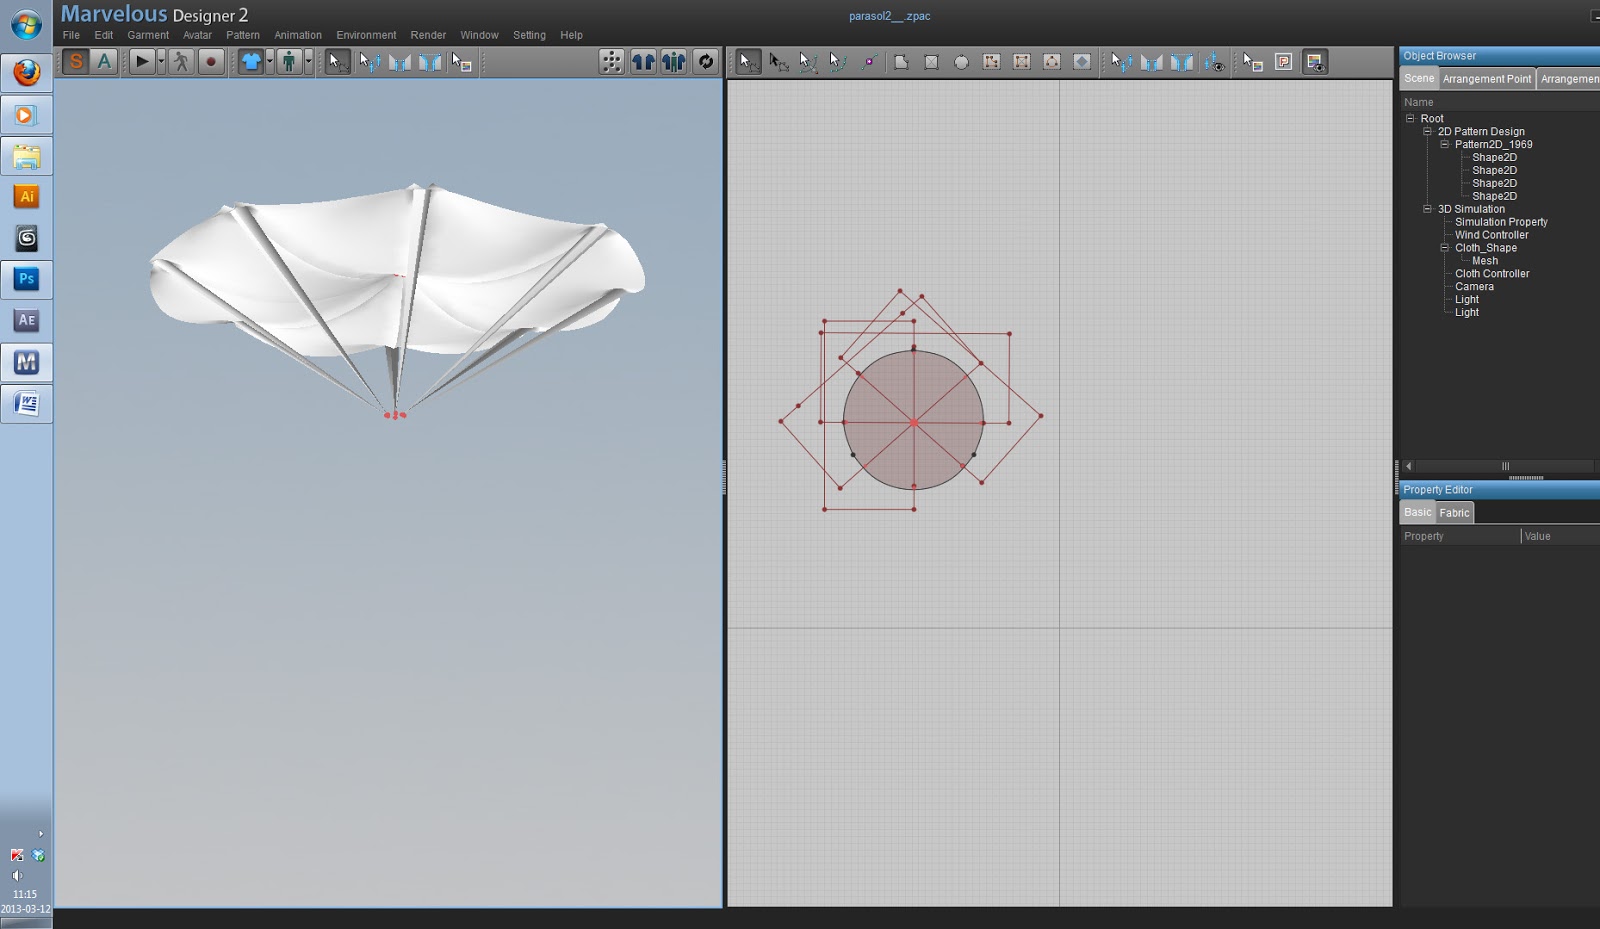Screen dimensions: 1600x929
Task: Select the 3D Select/Move arrow tool
Action: 338,62
